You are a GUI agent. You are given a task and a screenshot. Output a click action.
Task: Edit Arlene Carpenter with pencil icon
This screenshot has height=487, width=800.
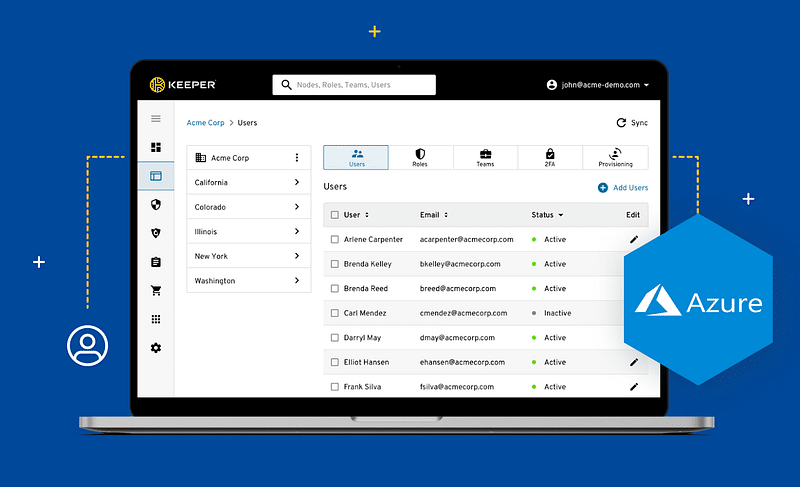[x=634, y=240]
